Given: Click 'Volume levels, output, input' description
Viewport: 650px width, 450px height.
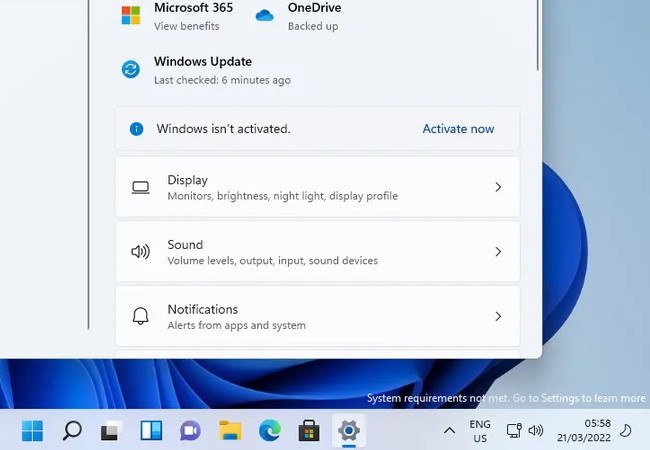Looking at the screenshot, I should pos(273,261).
